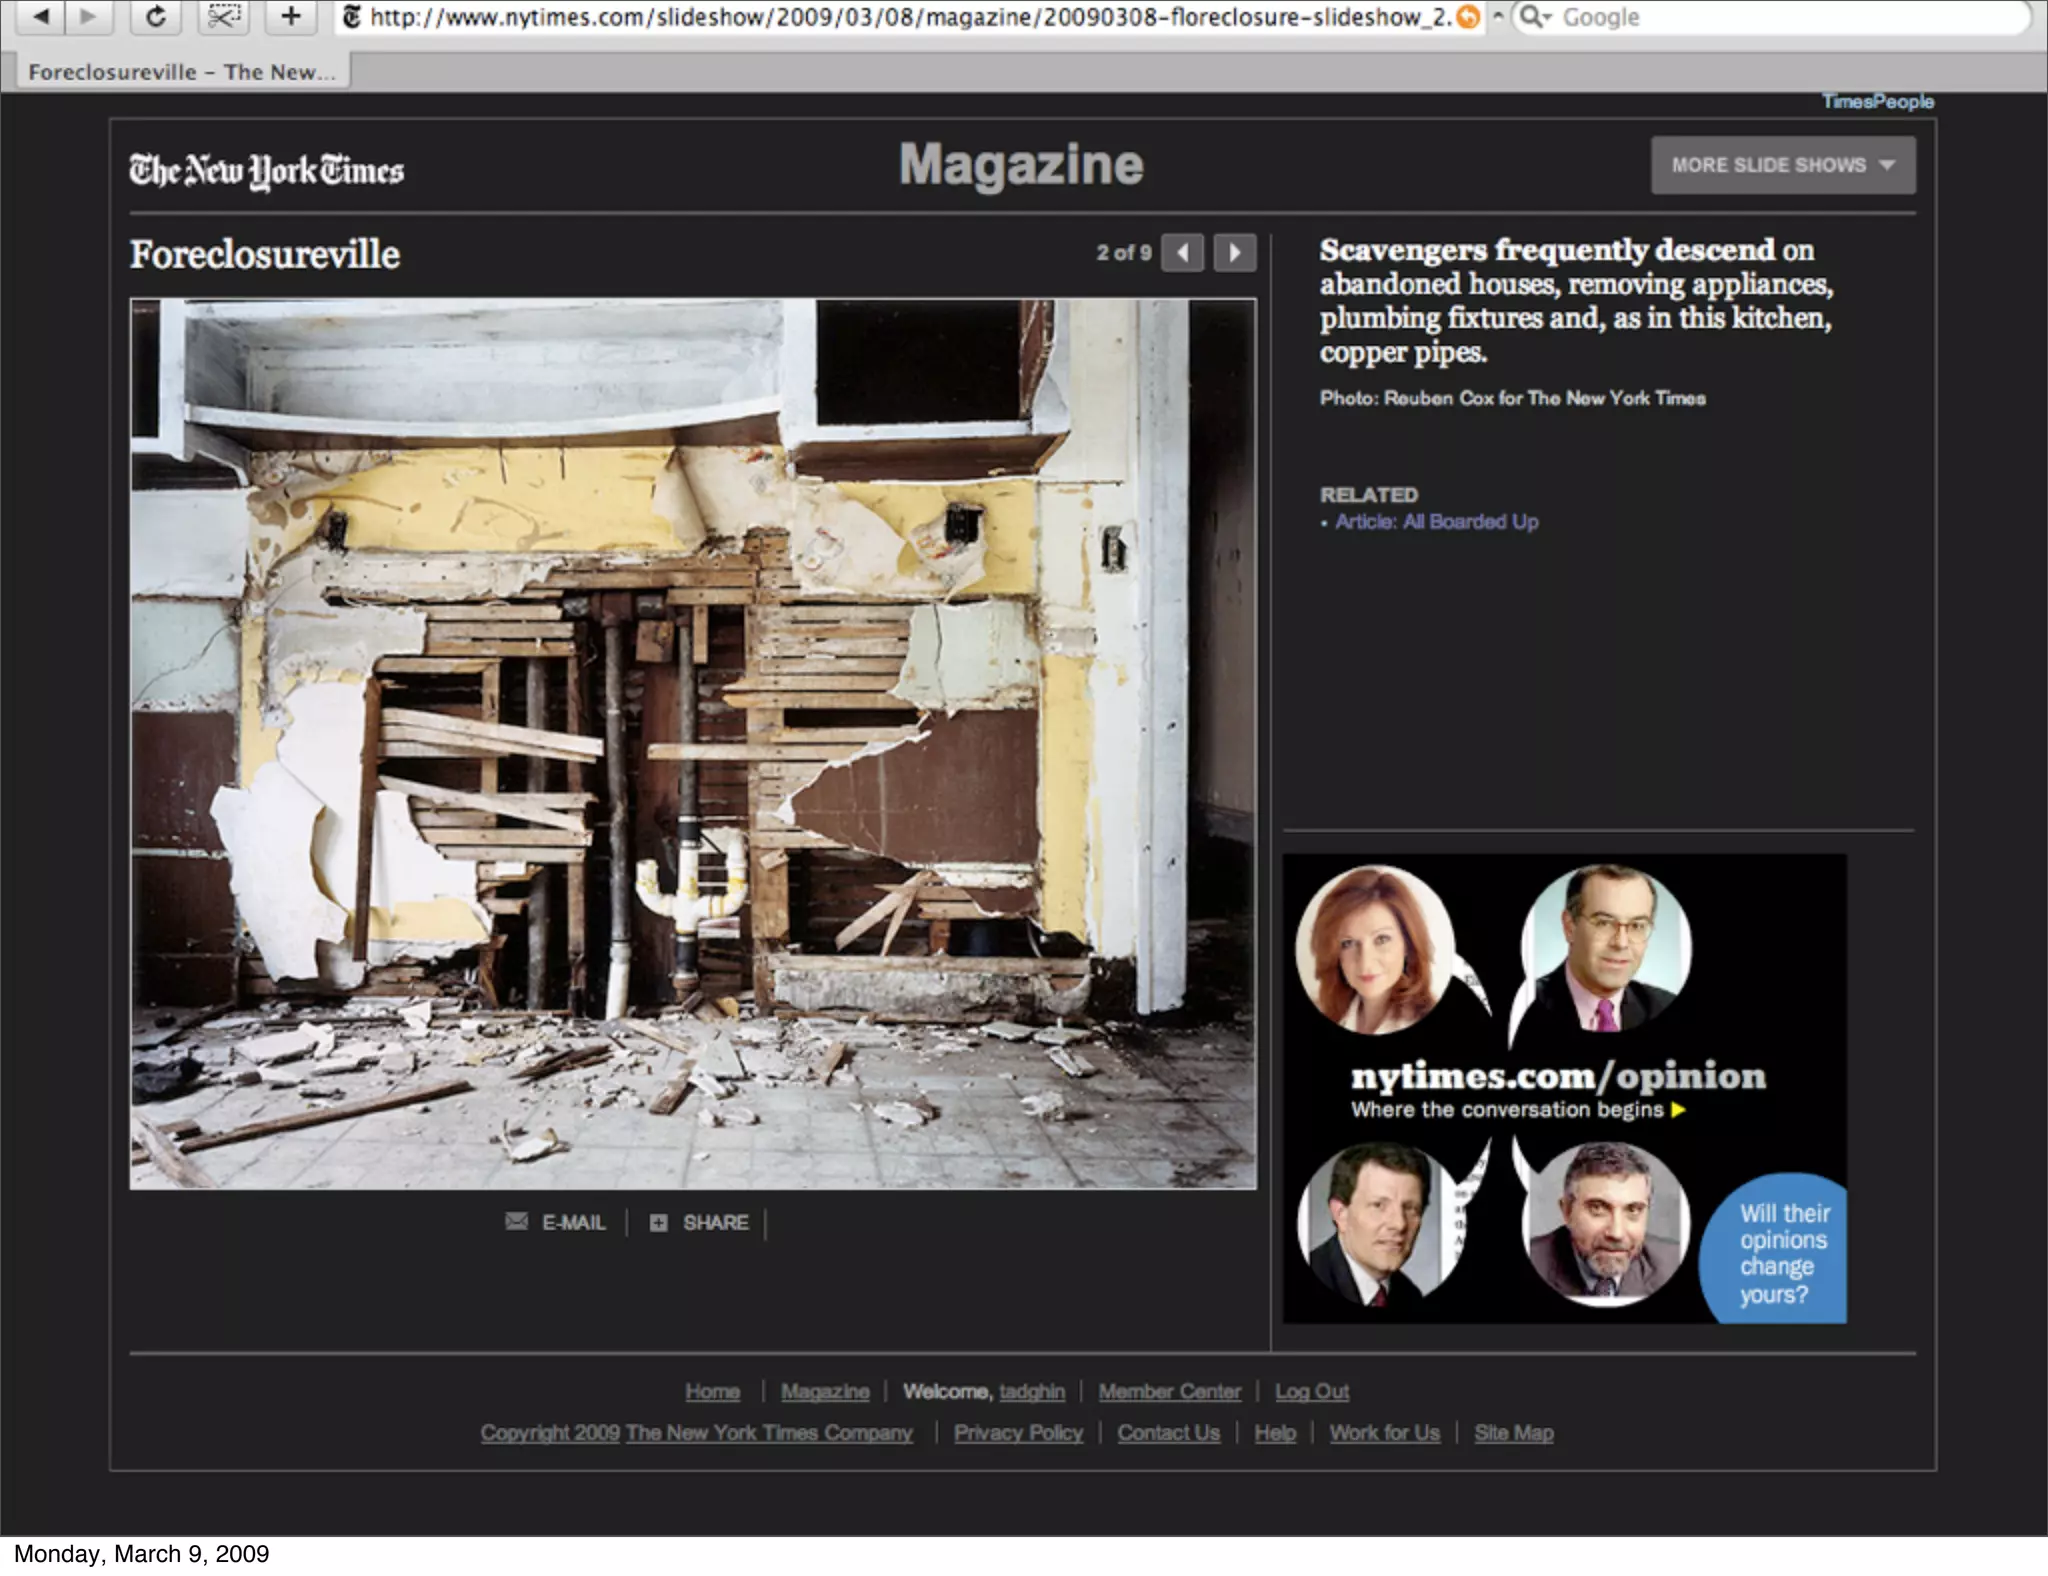This screenshot has width=2048, height=1576.
Task: Click the E-MAIL envelope icon
Action: (516, 1221)
